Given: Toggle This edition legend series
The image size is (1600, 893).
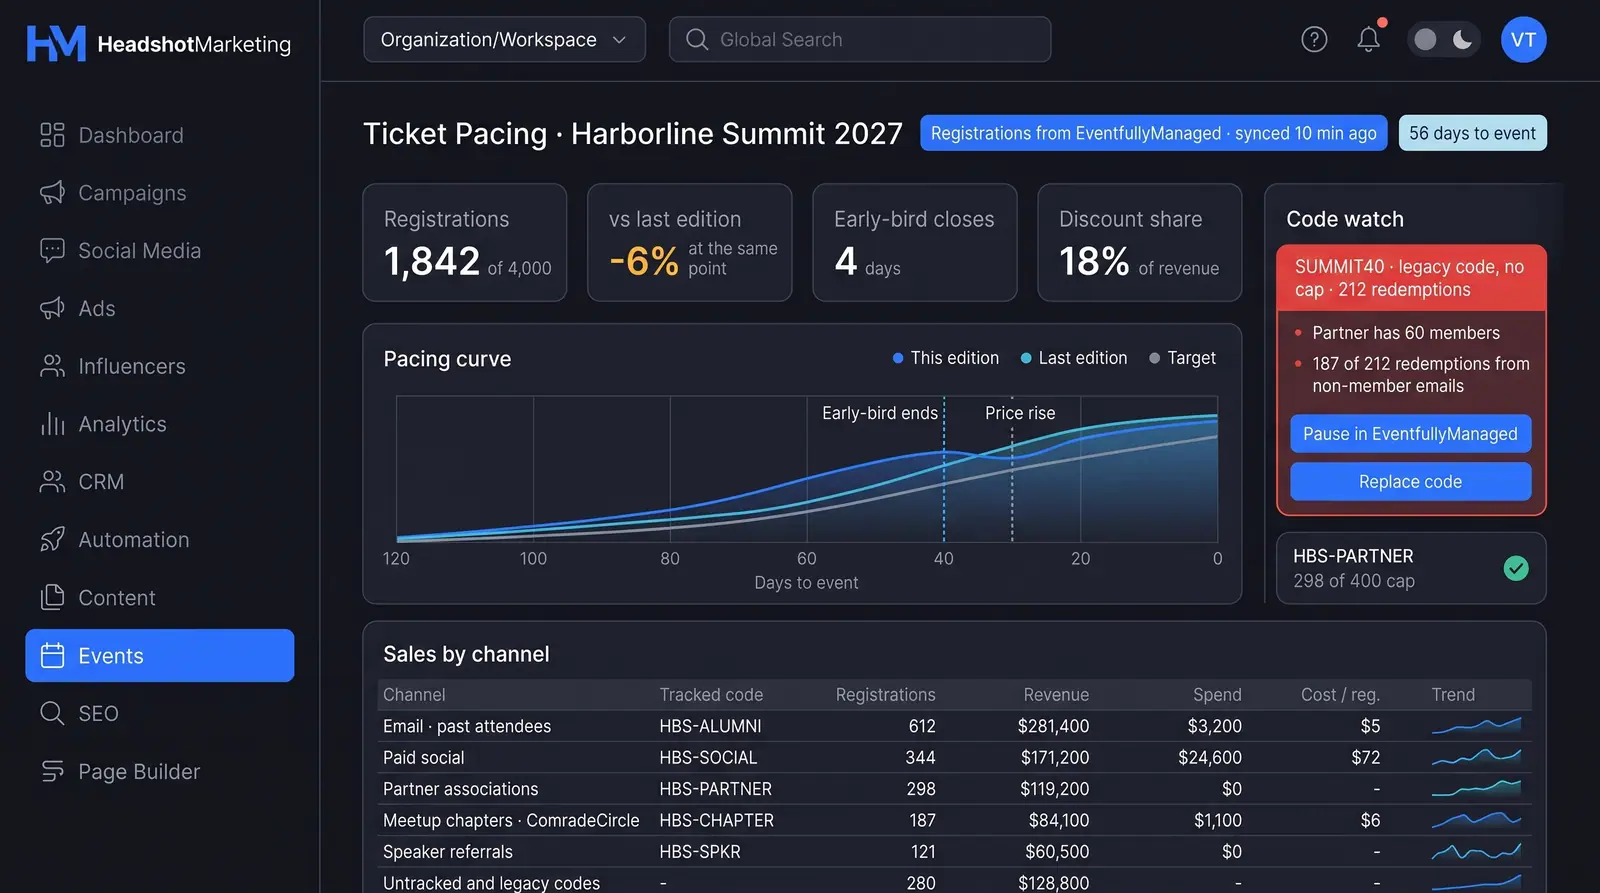Looking at the screenshot, I should tap(945, 358).
